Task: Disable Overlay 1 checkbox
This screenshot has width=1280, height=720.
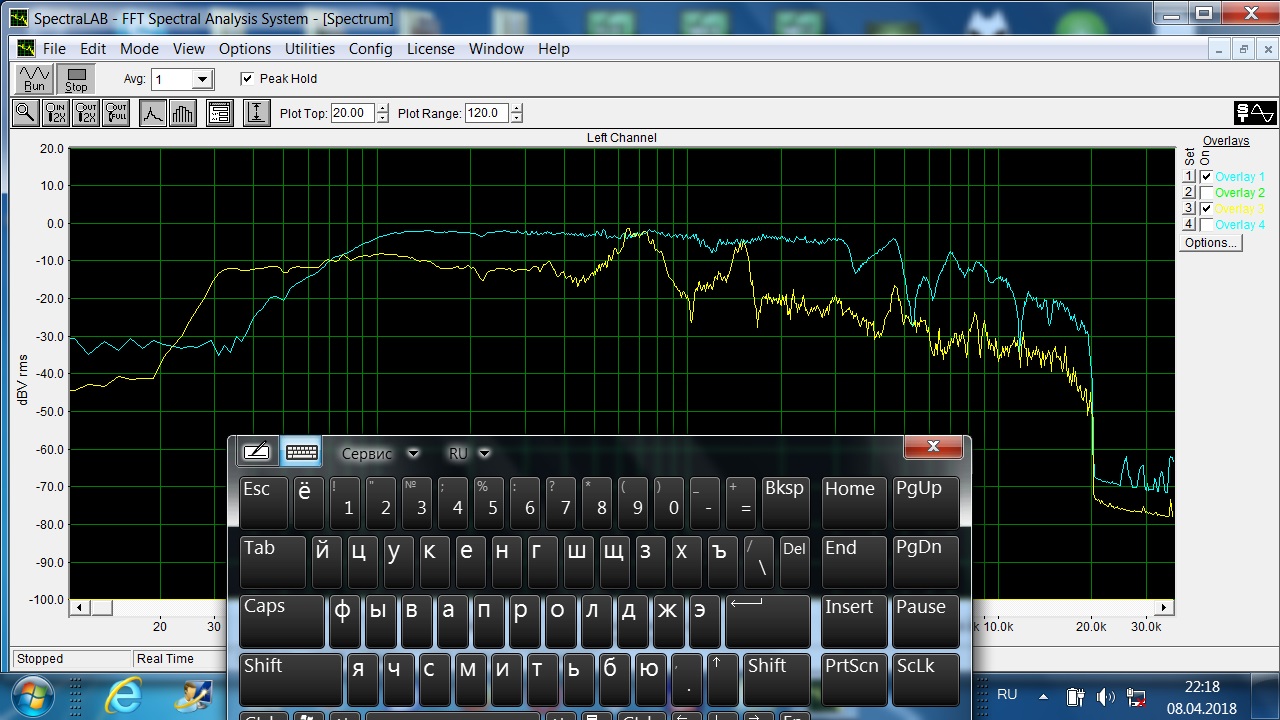Action: (x=1206, y=177)
